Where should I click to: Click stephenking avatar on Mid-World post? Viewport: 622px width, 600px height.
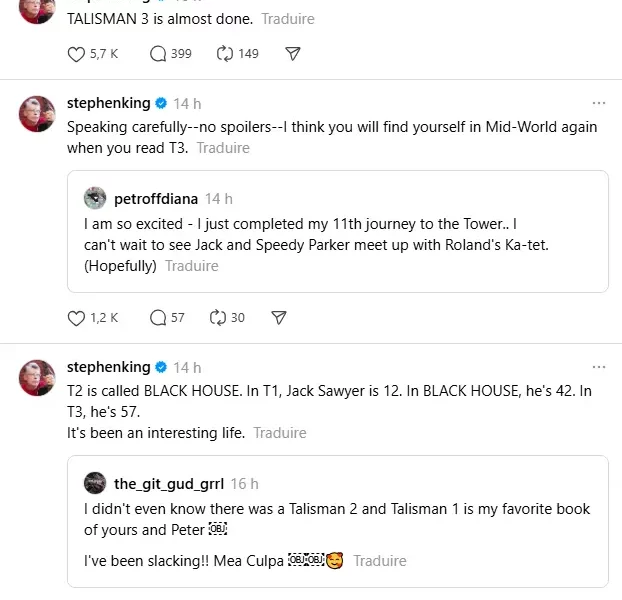click(37, 113)
